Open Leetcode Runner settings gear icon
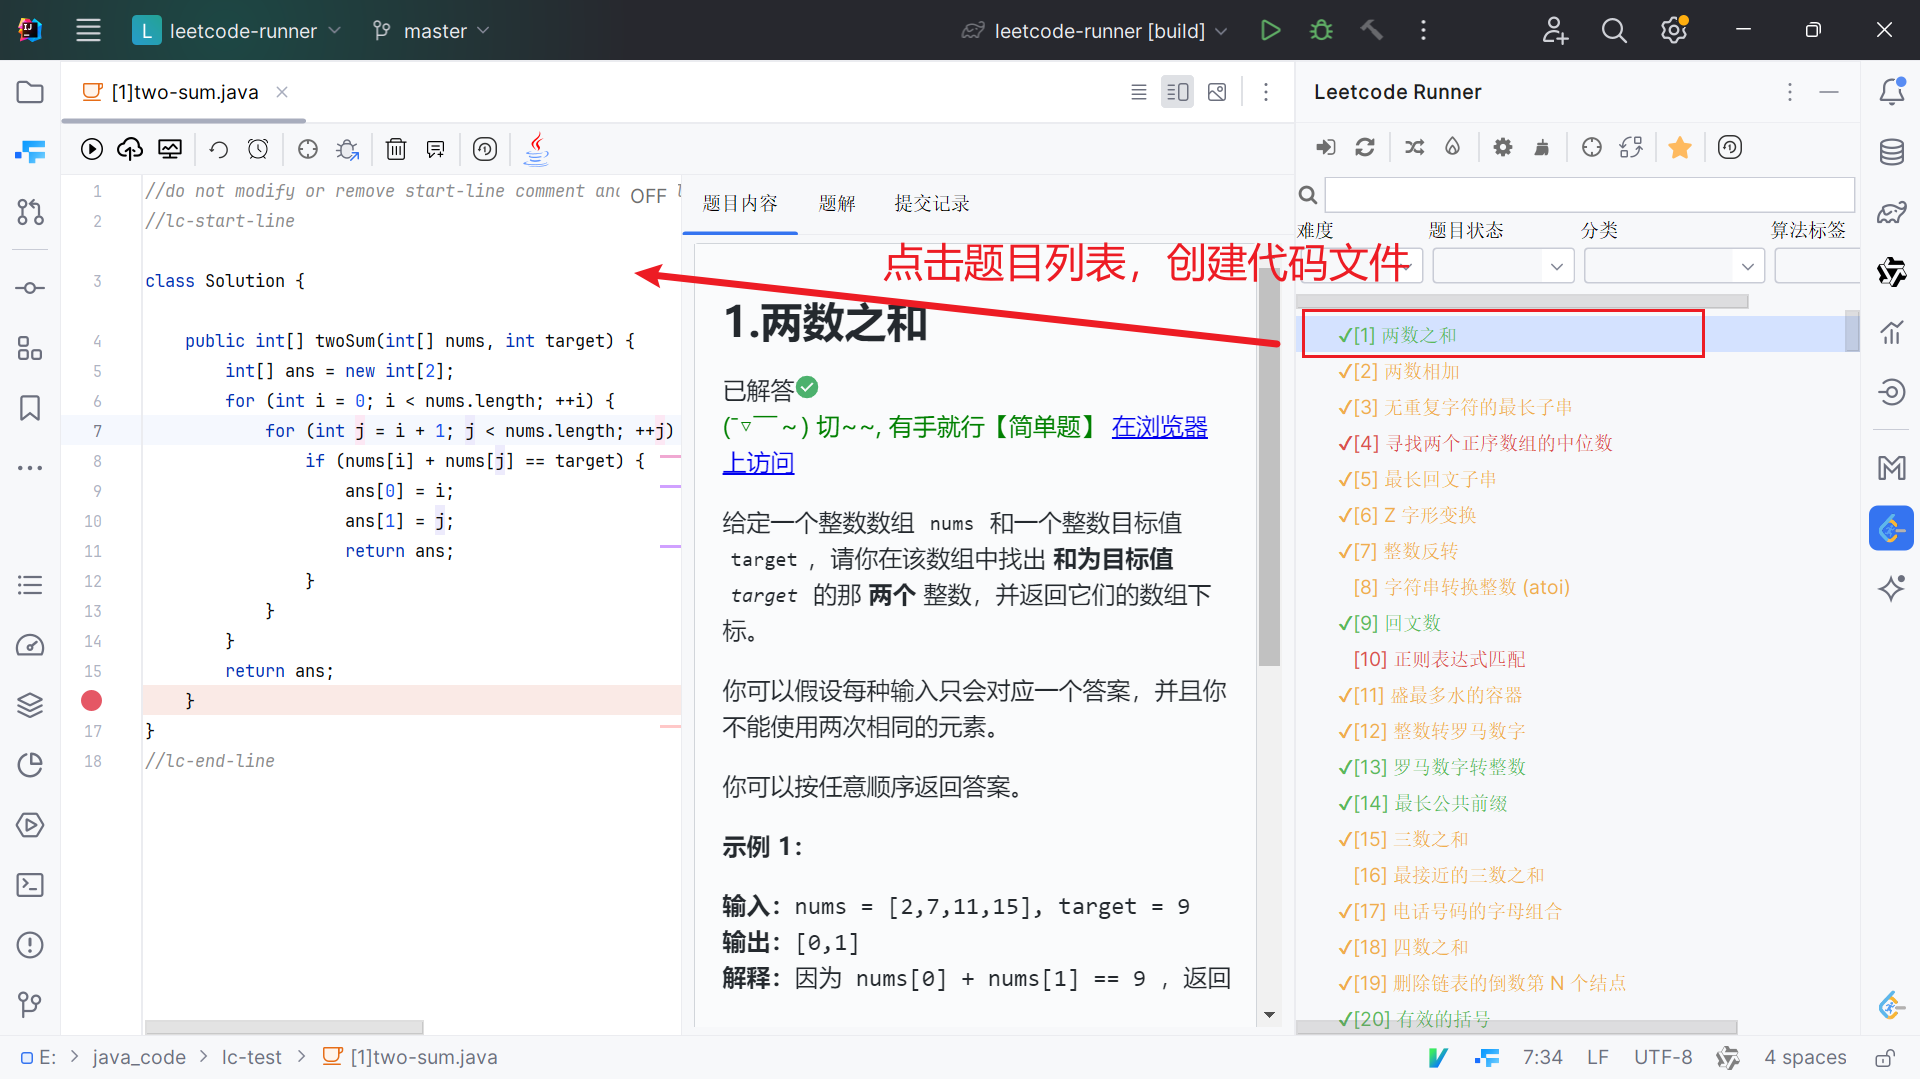1920x1079 pixels. (1502, 147)
